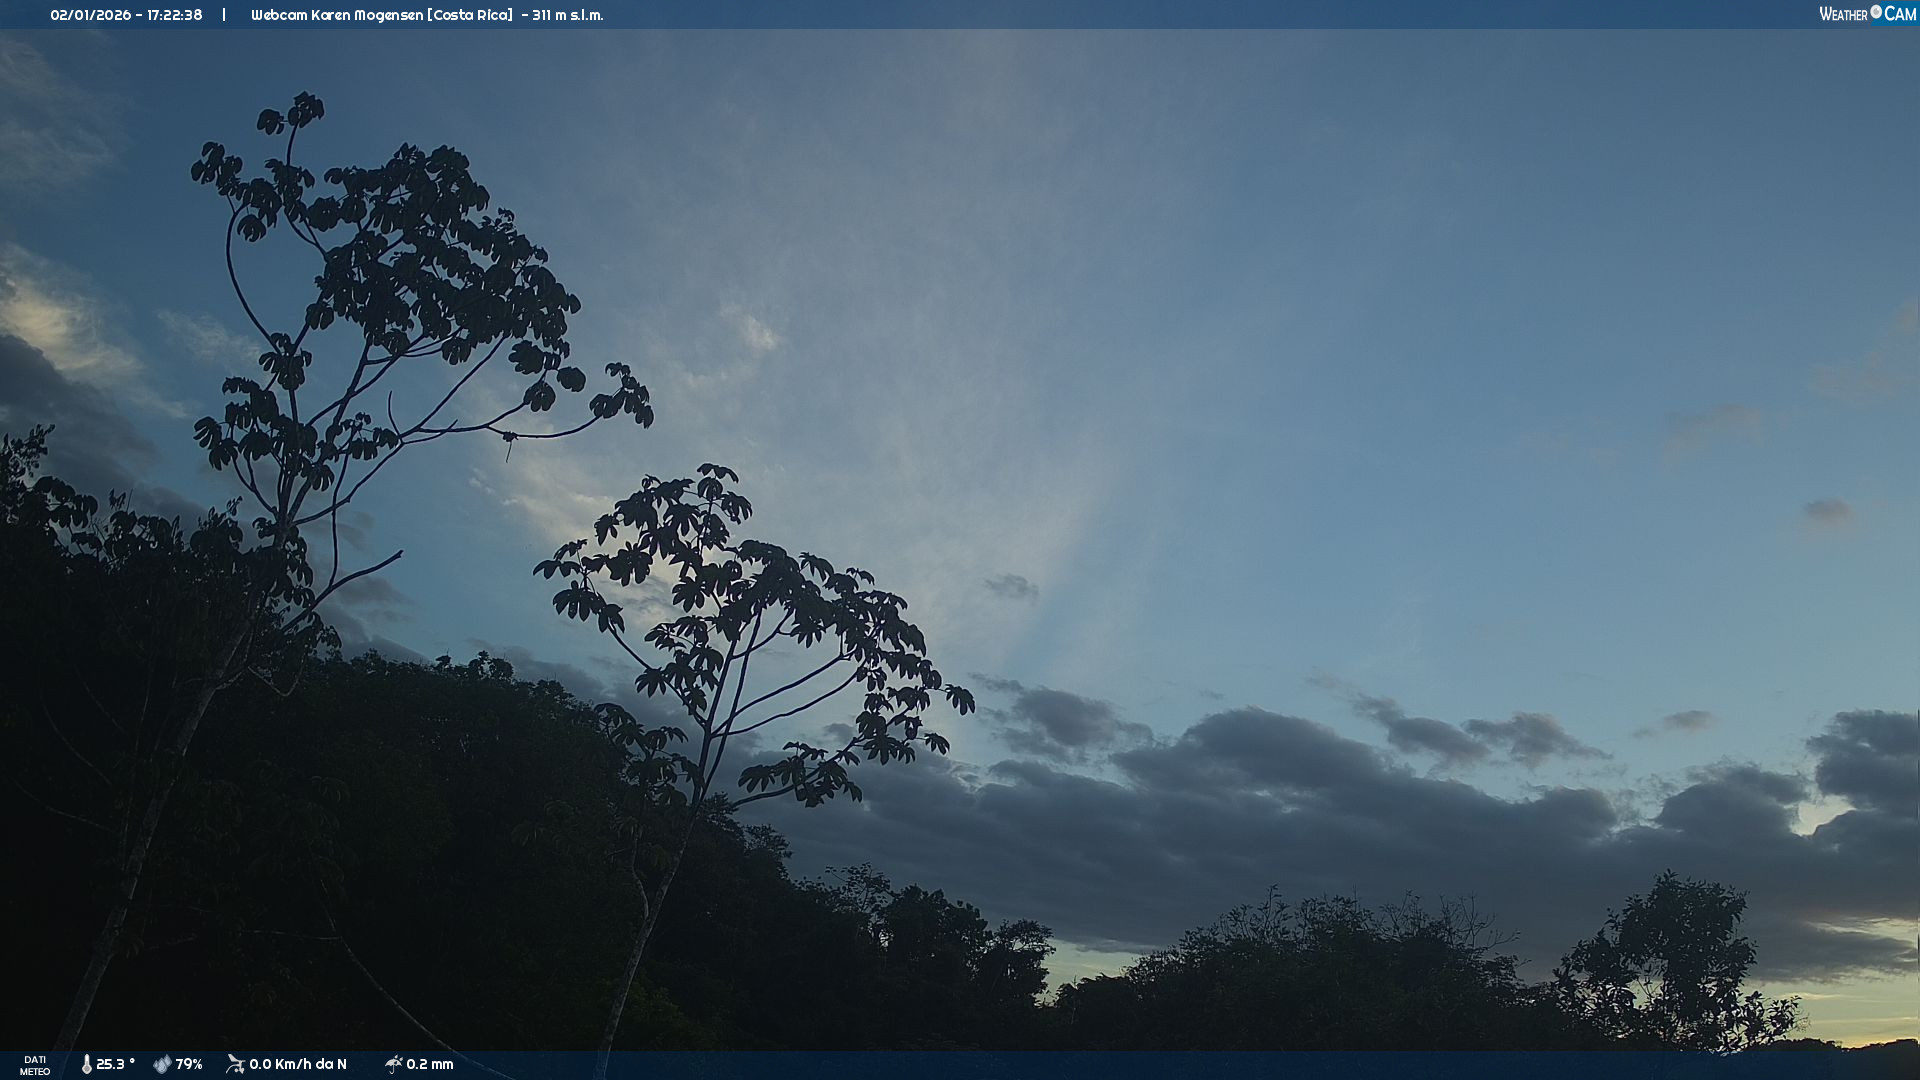The width and height of the screenshot is (1920, 1080).
Task: Click the 17:22:38 time stamp
Action: tap(174, 15)
